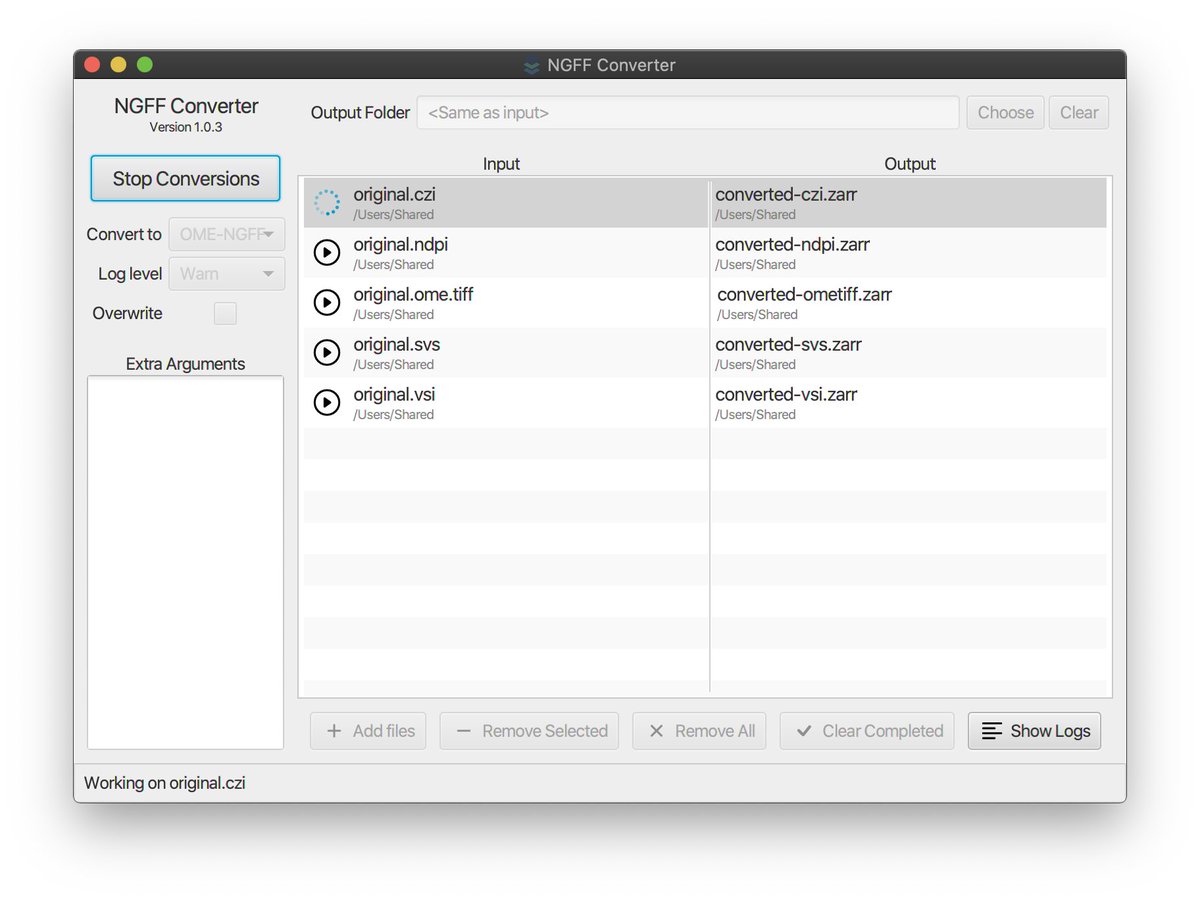Image resolution: width=1200 pixels, height=900 pixels.
Task: Click the Add files button
Action: point(369,731)
